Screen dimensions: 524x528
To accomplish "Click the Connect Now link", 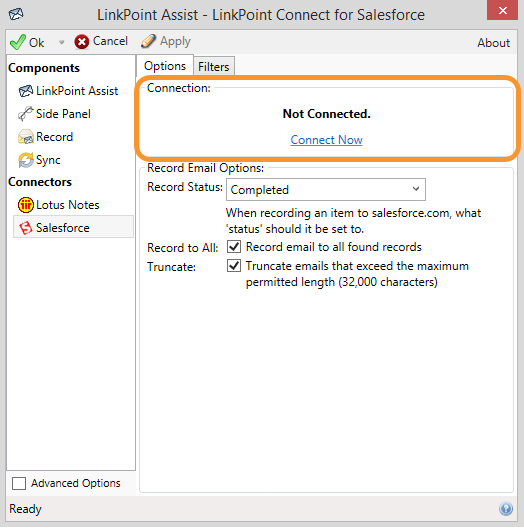I will [x=326, y=139].
